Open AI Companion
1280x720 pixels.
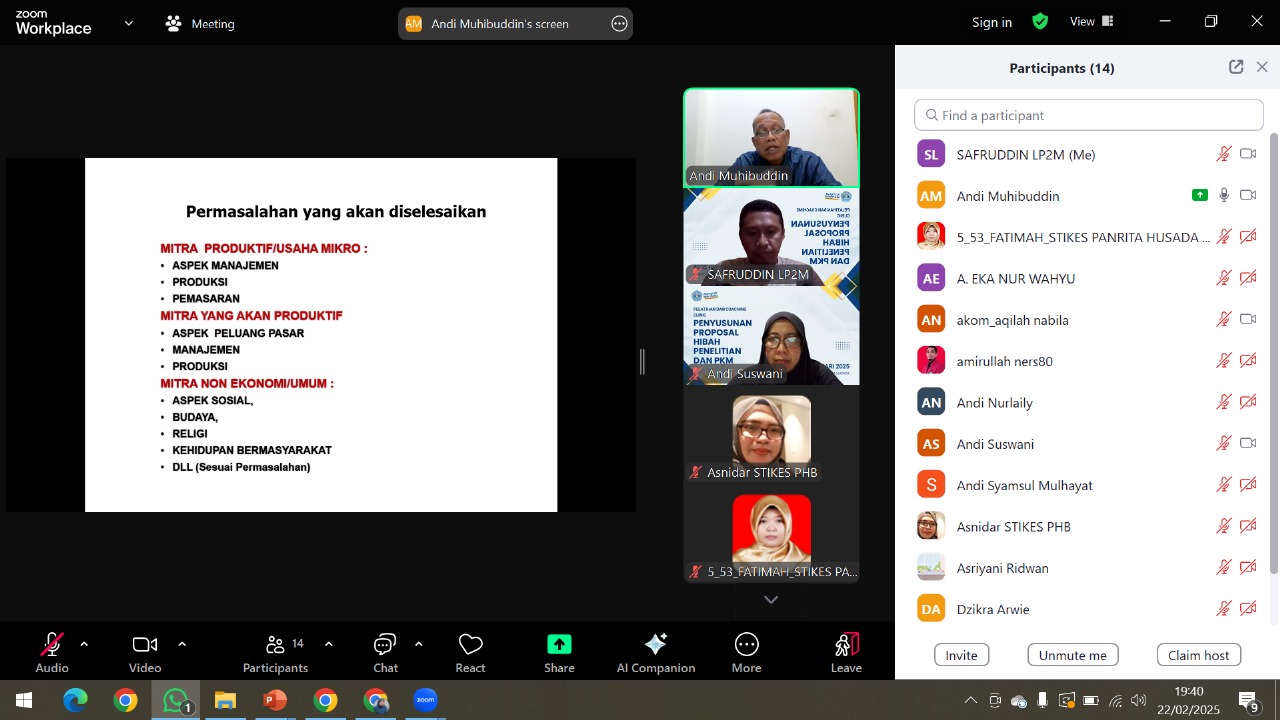[656, 645]
